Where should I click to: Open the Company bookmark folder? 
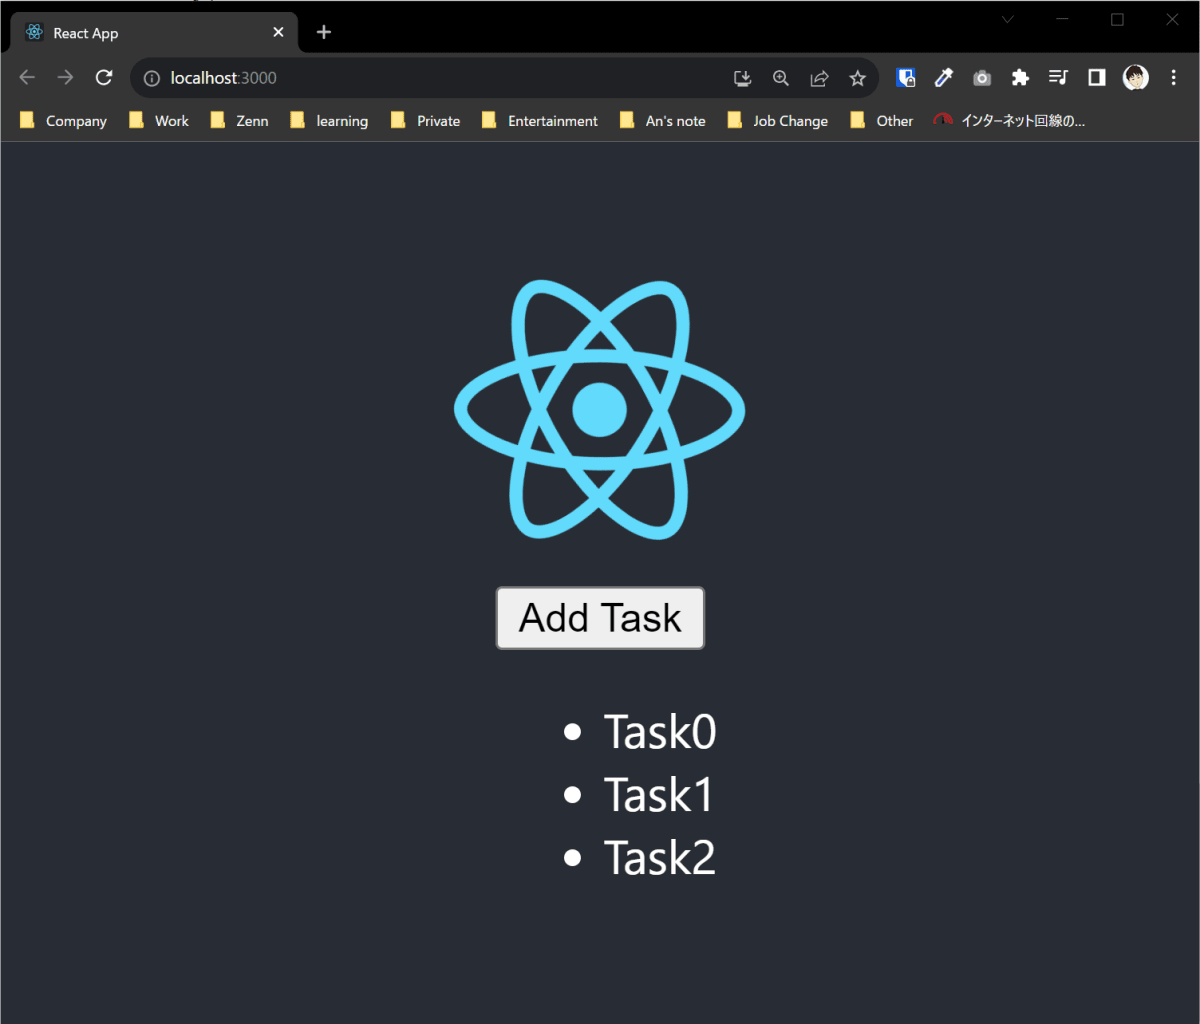[63, 121]
